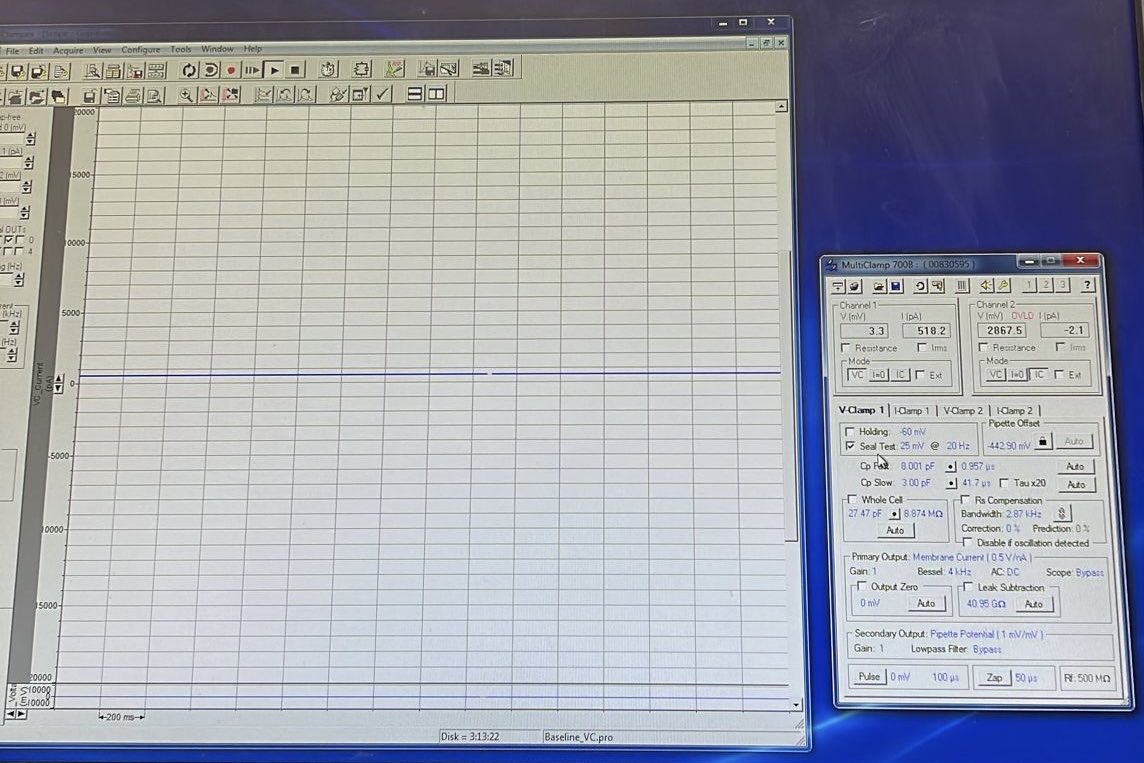Click the Cp Fast Auto button
The image size is (1144, 763).
(1075, 466)
